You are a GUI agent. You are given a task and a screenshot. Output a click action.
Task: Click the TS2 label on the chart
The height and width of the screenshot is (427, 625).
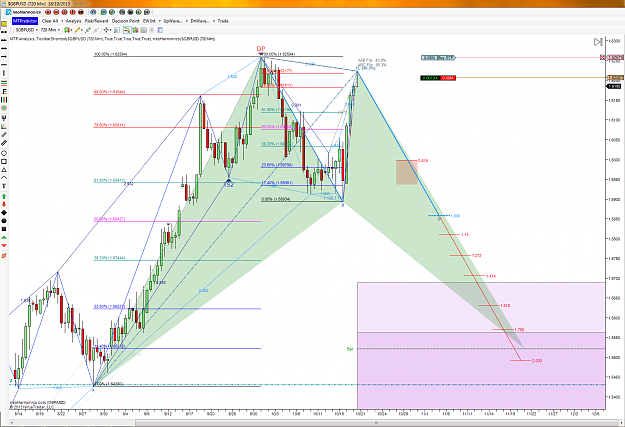(229, 185)
